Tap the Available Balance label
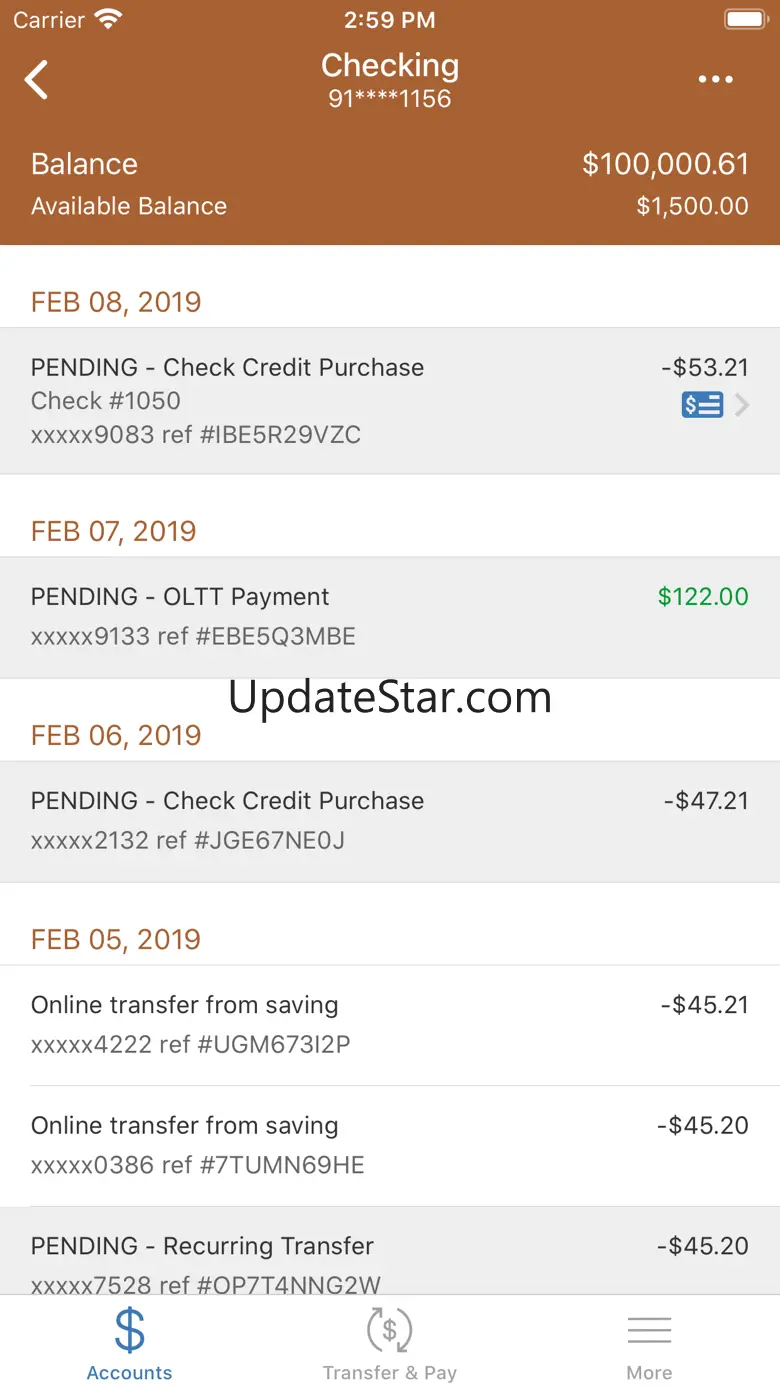780x1387 pixels. click(x=129, y=206)
